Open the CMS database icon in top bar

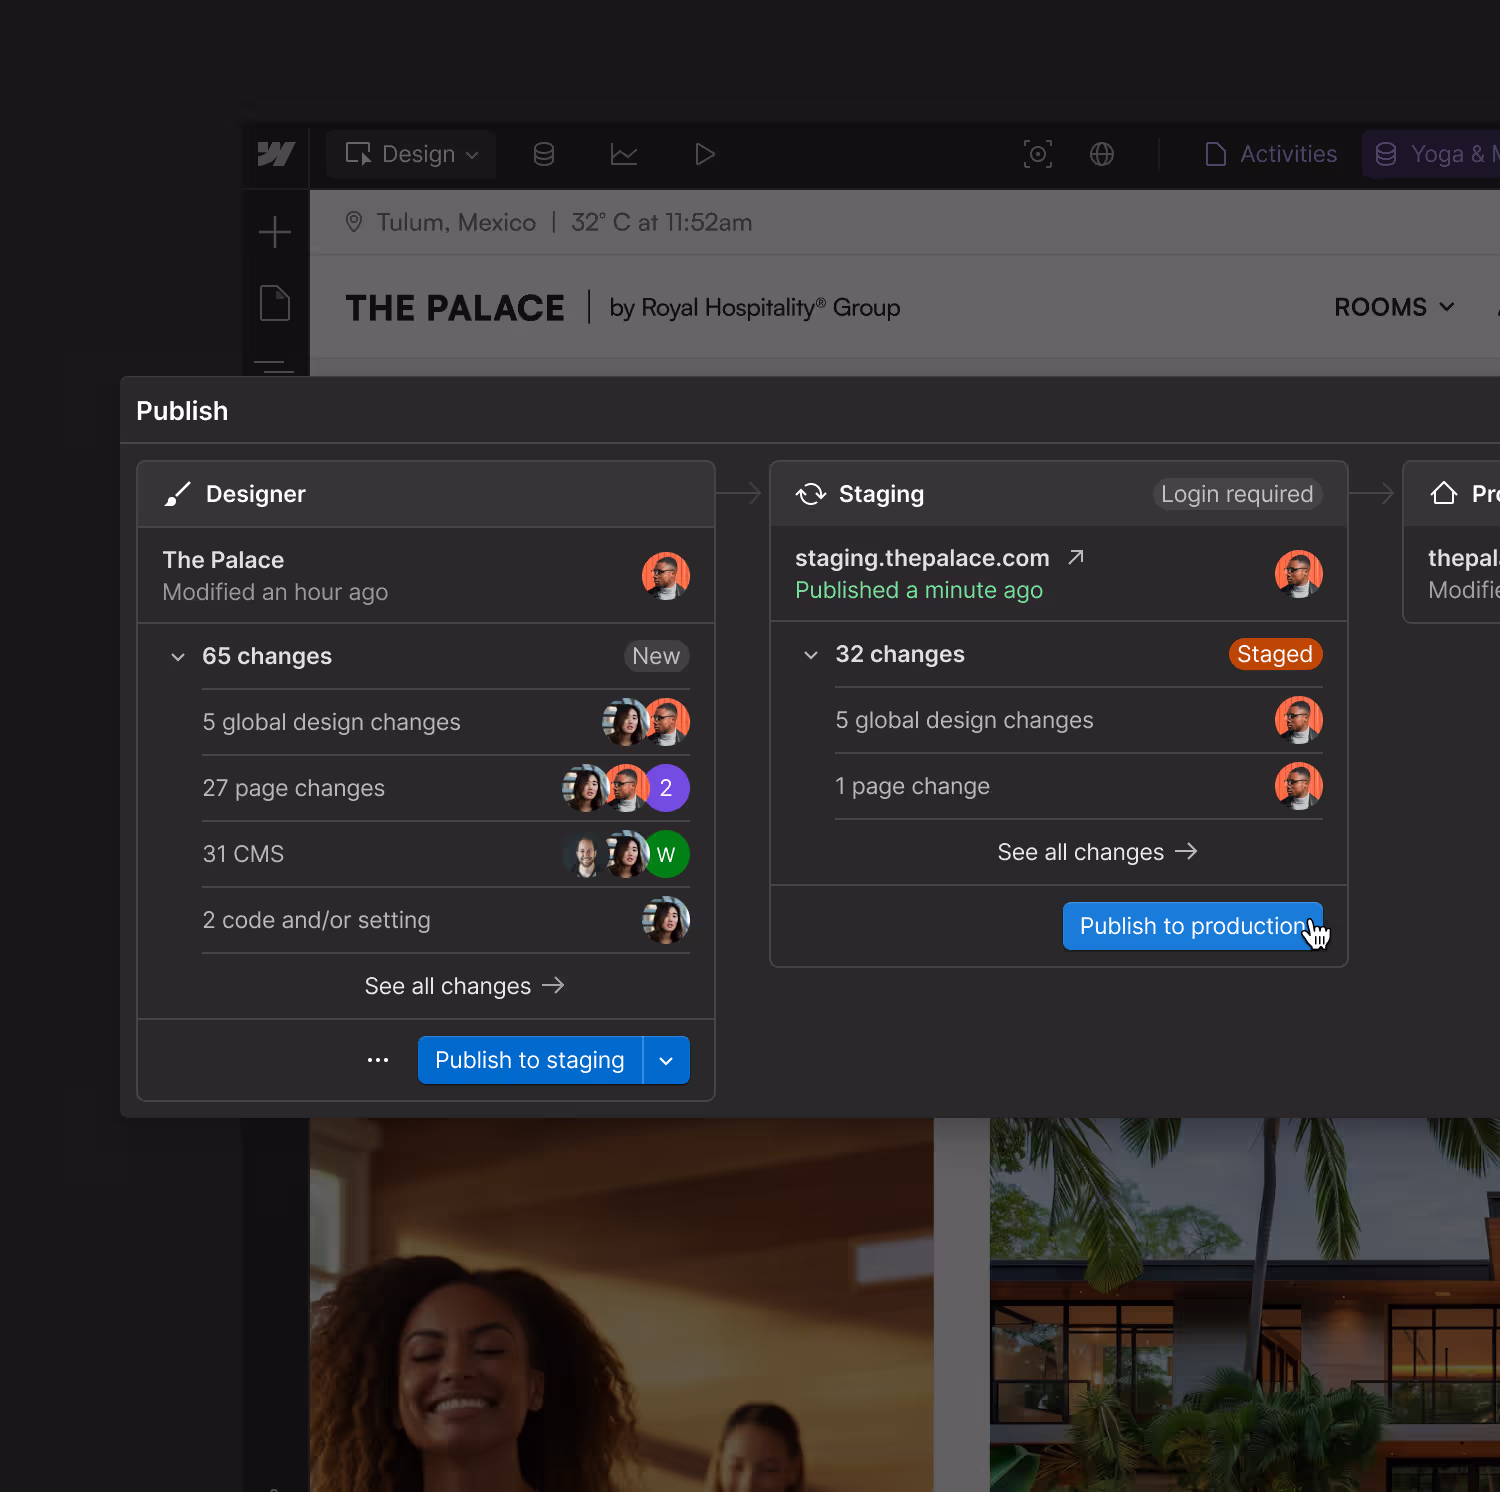pos(544,154)
